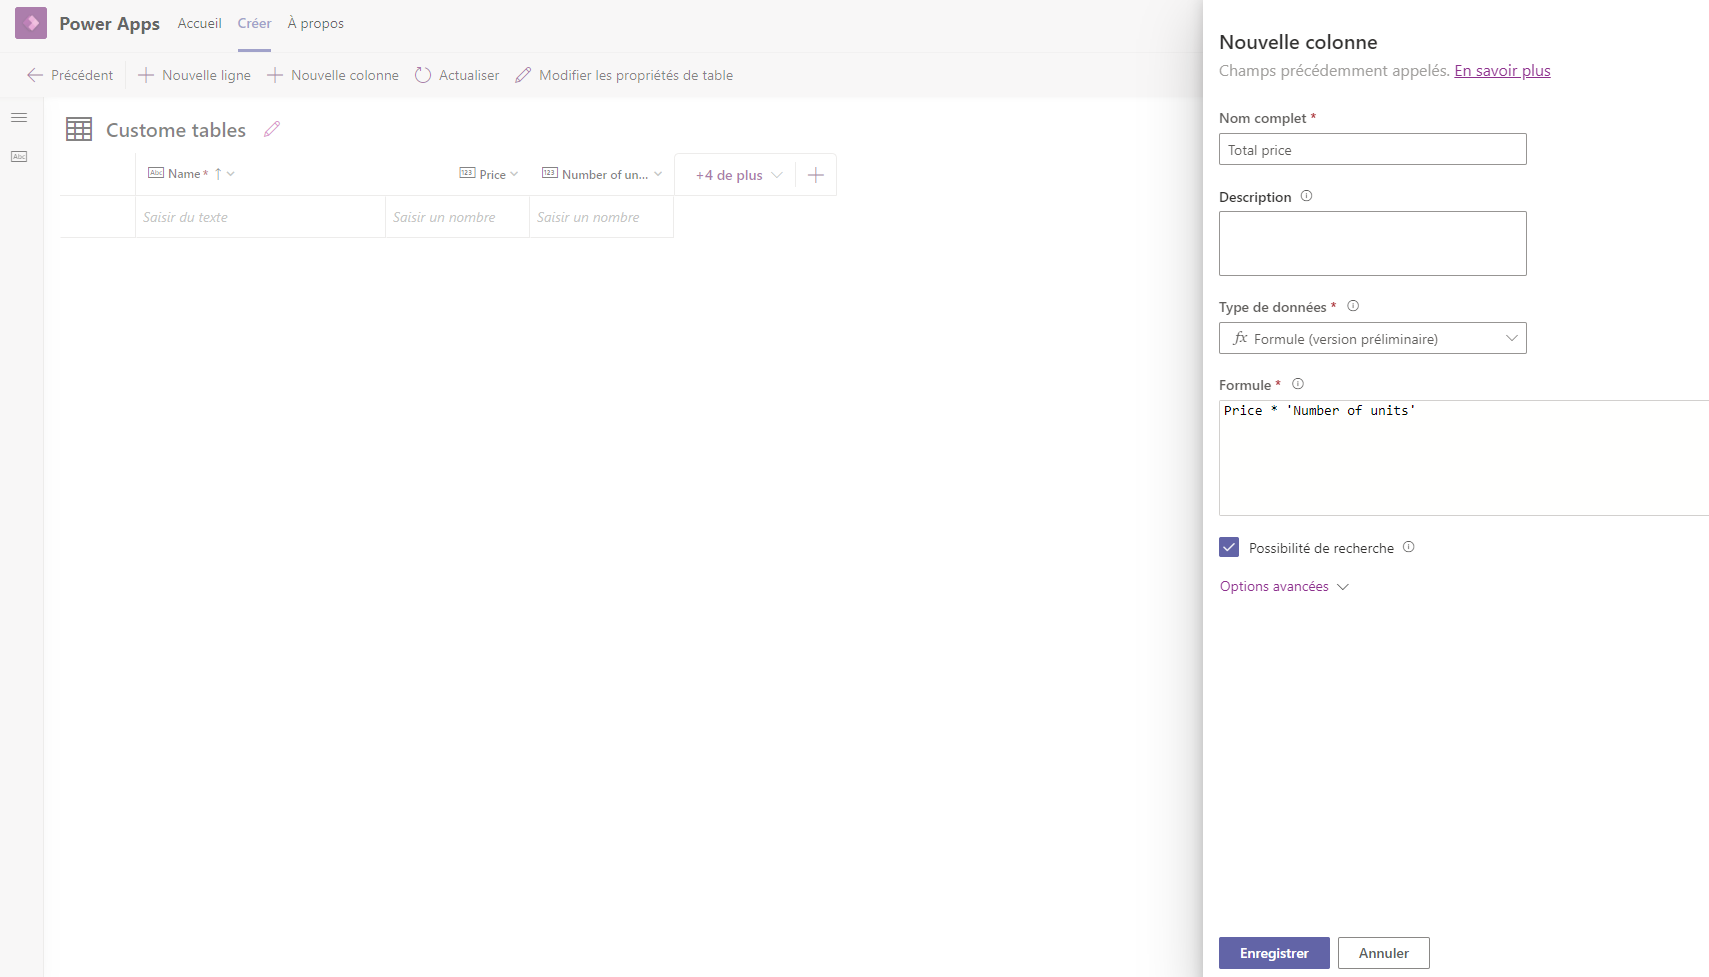The height and width of the screenshot is (977, 1709).
Task: Open Type de données dropdown
Action: [1372, 338]
